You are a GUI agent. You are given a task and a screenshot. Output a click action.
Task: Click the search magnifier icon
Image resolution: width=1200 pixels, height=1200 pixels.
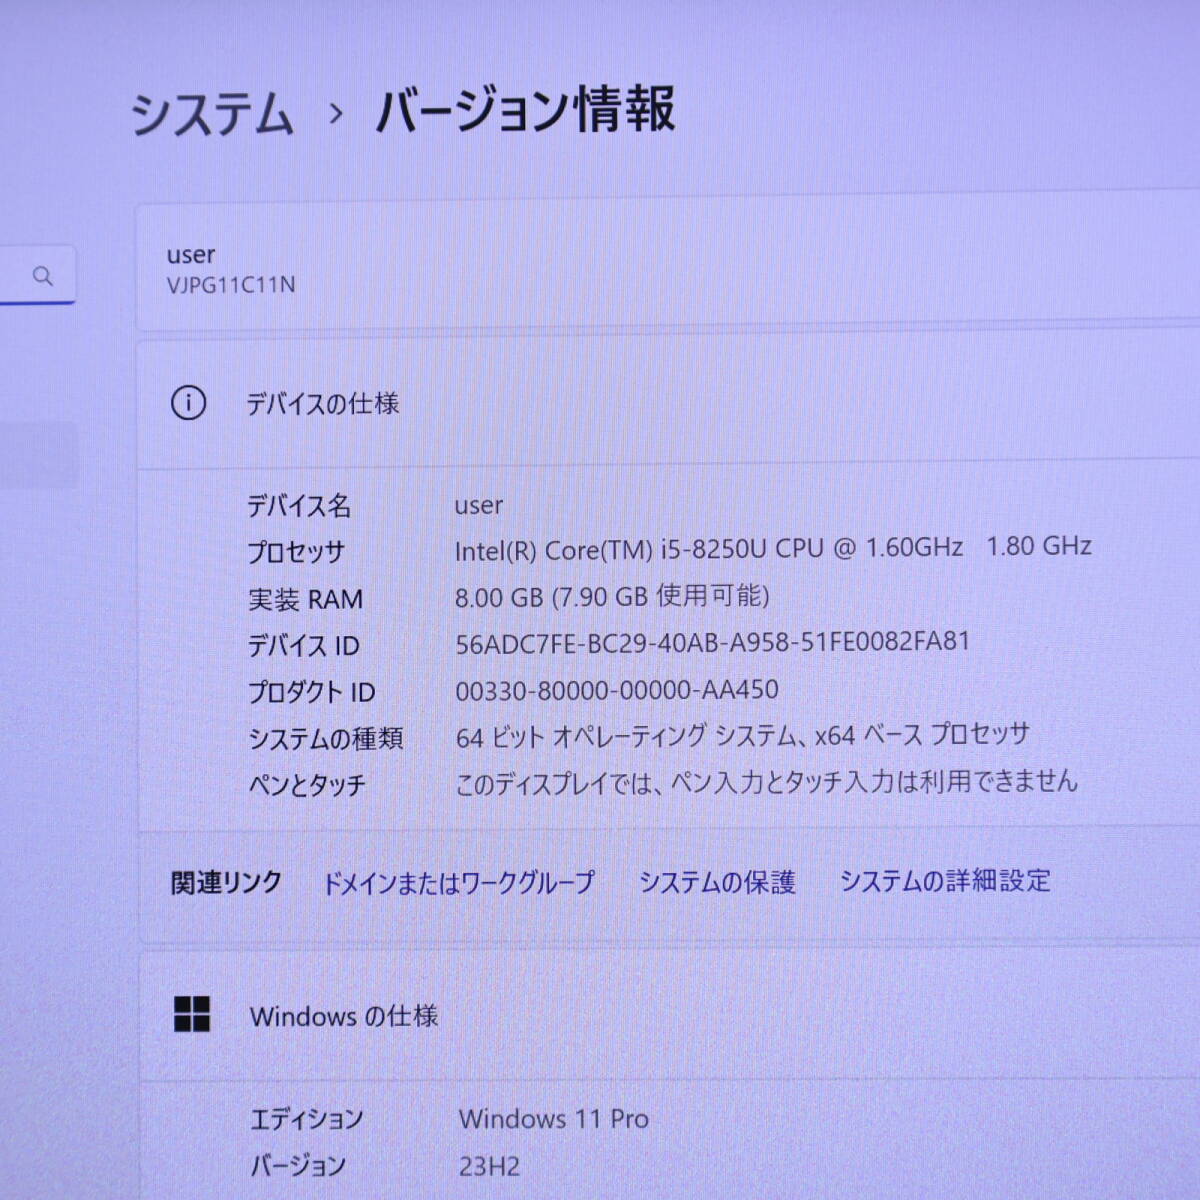(42, 275)
